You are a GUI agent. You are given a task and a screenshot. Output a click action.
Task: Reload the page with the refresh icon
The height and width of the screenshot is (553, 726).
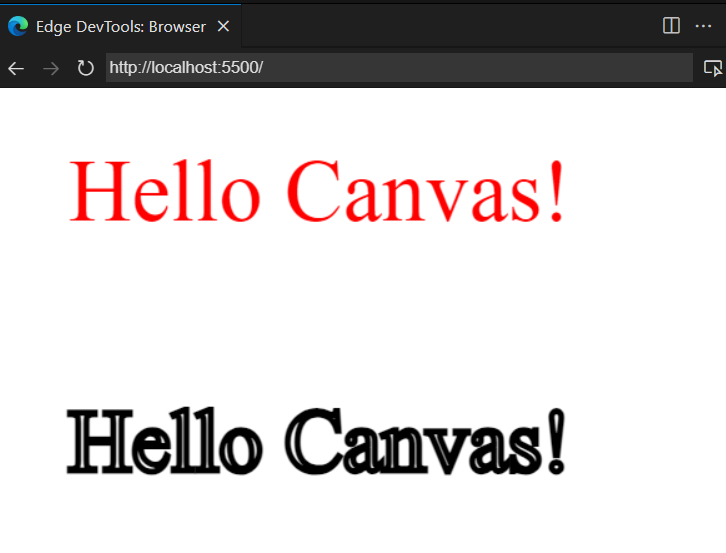click(86, 68)
